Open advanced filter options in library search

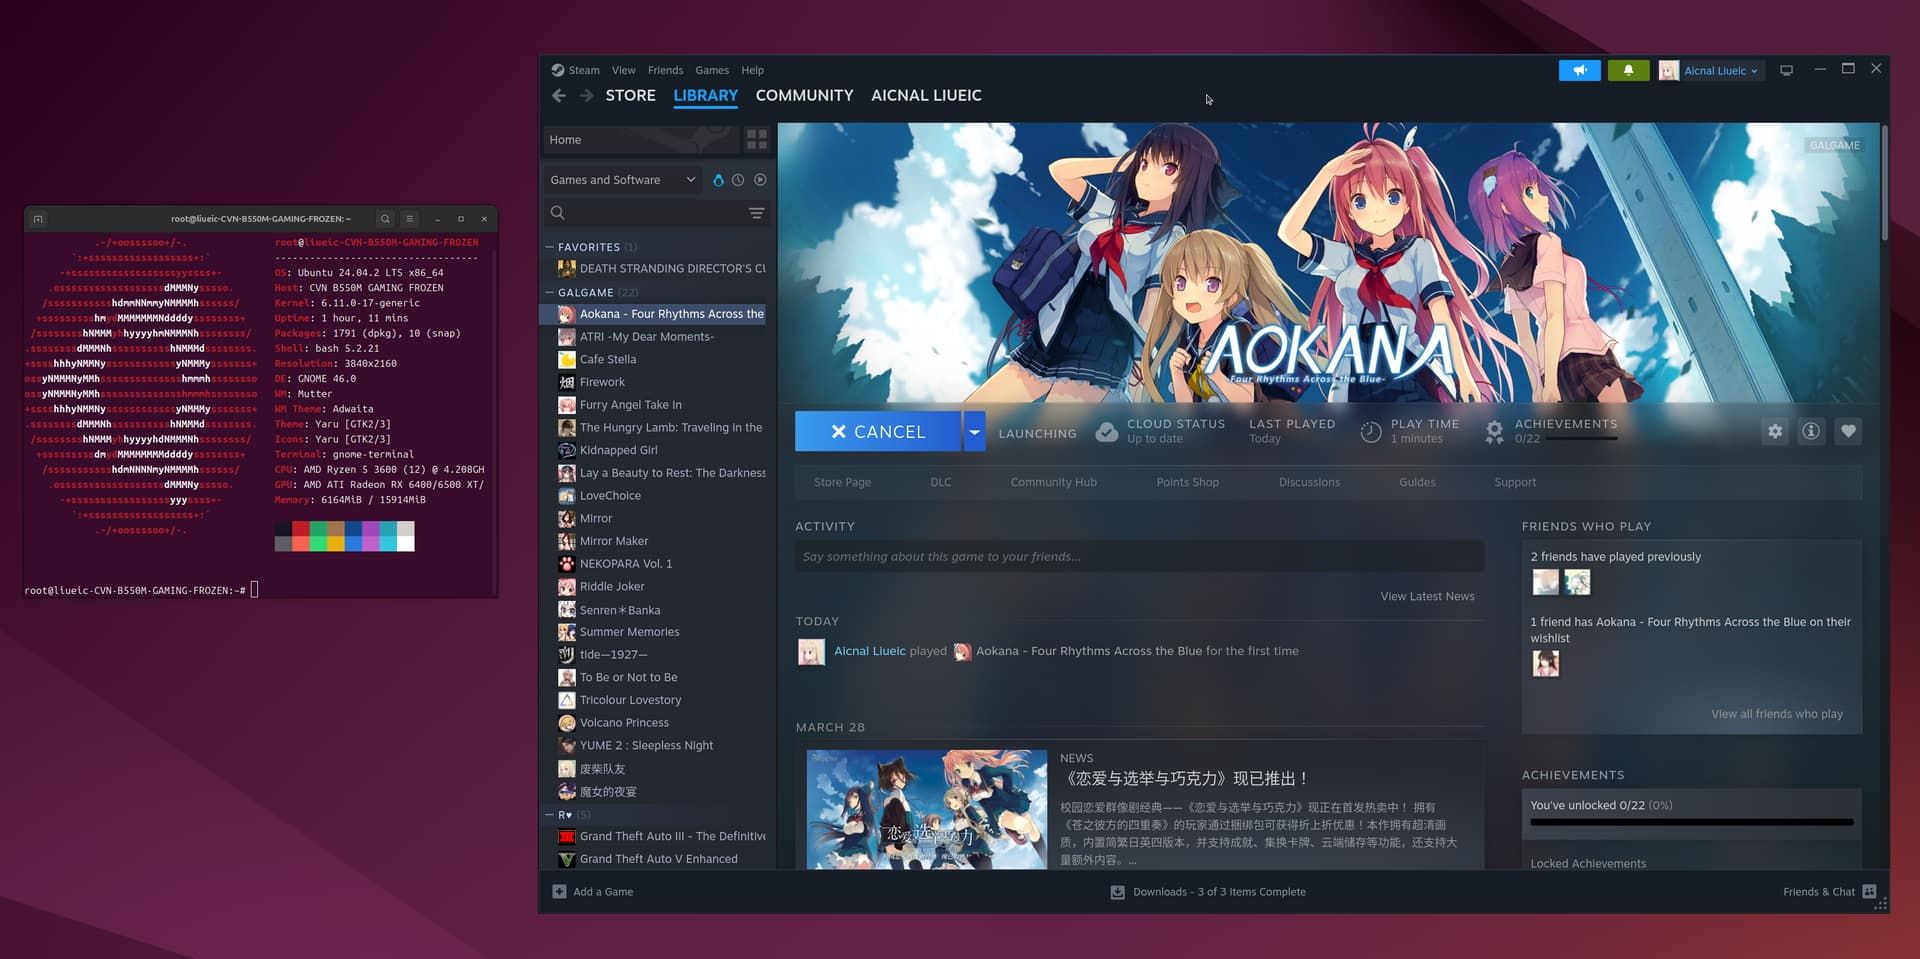[757, 213]
